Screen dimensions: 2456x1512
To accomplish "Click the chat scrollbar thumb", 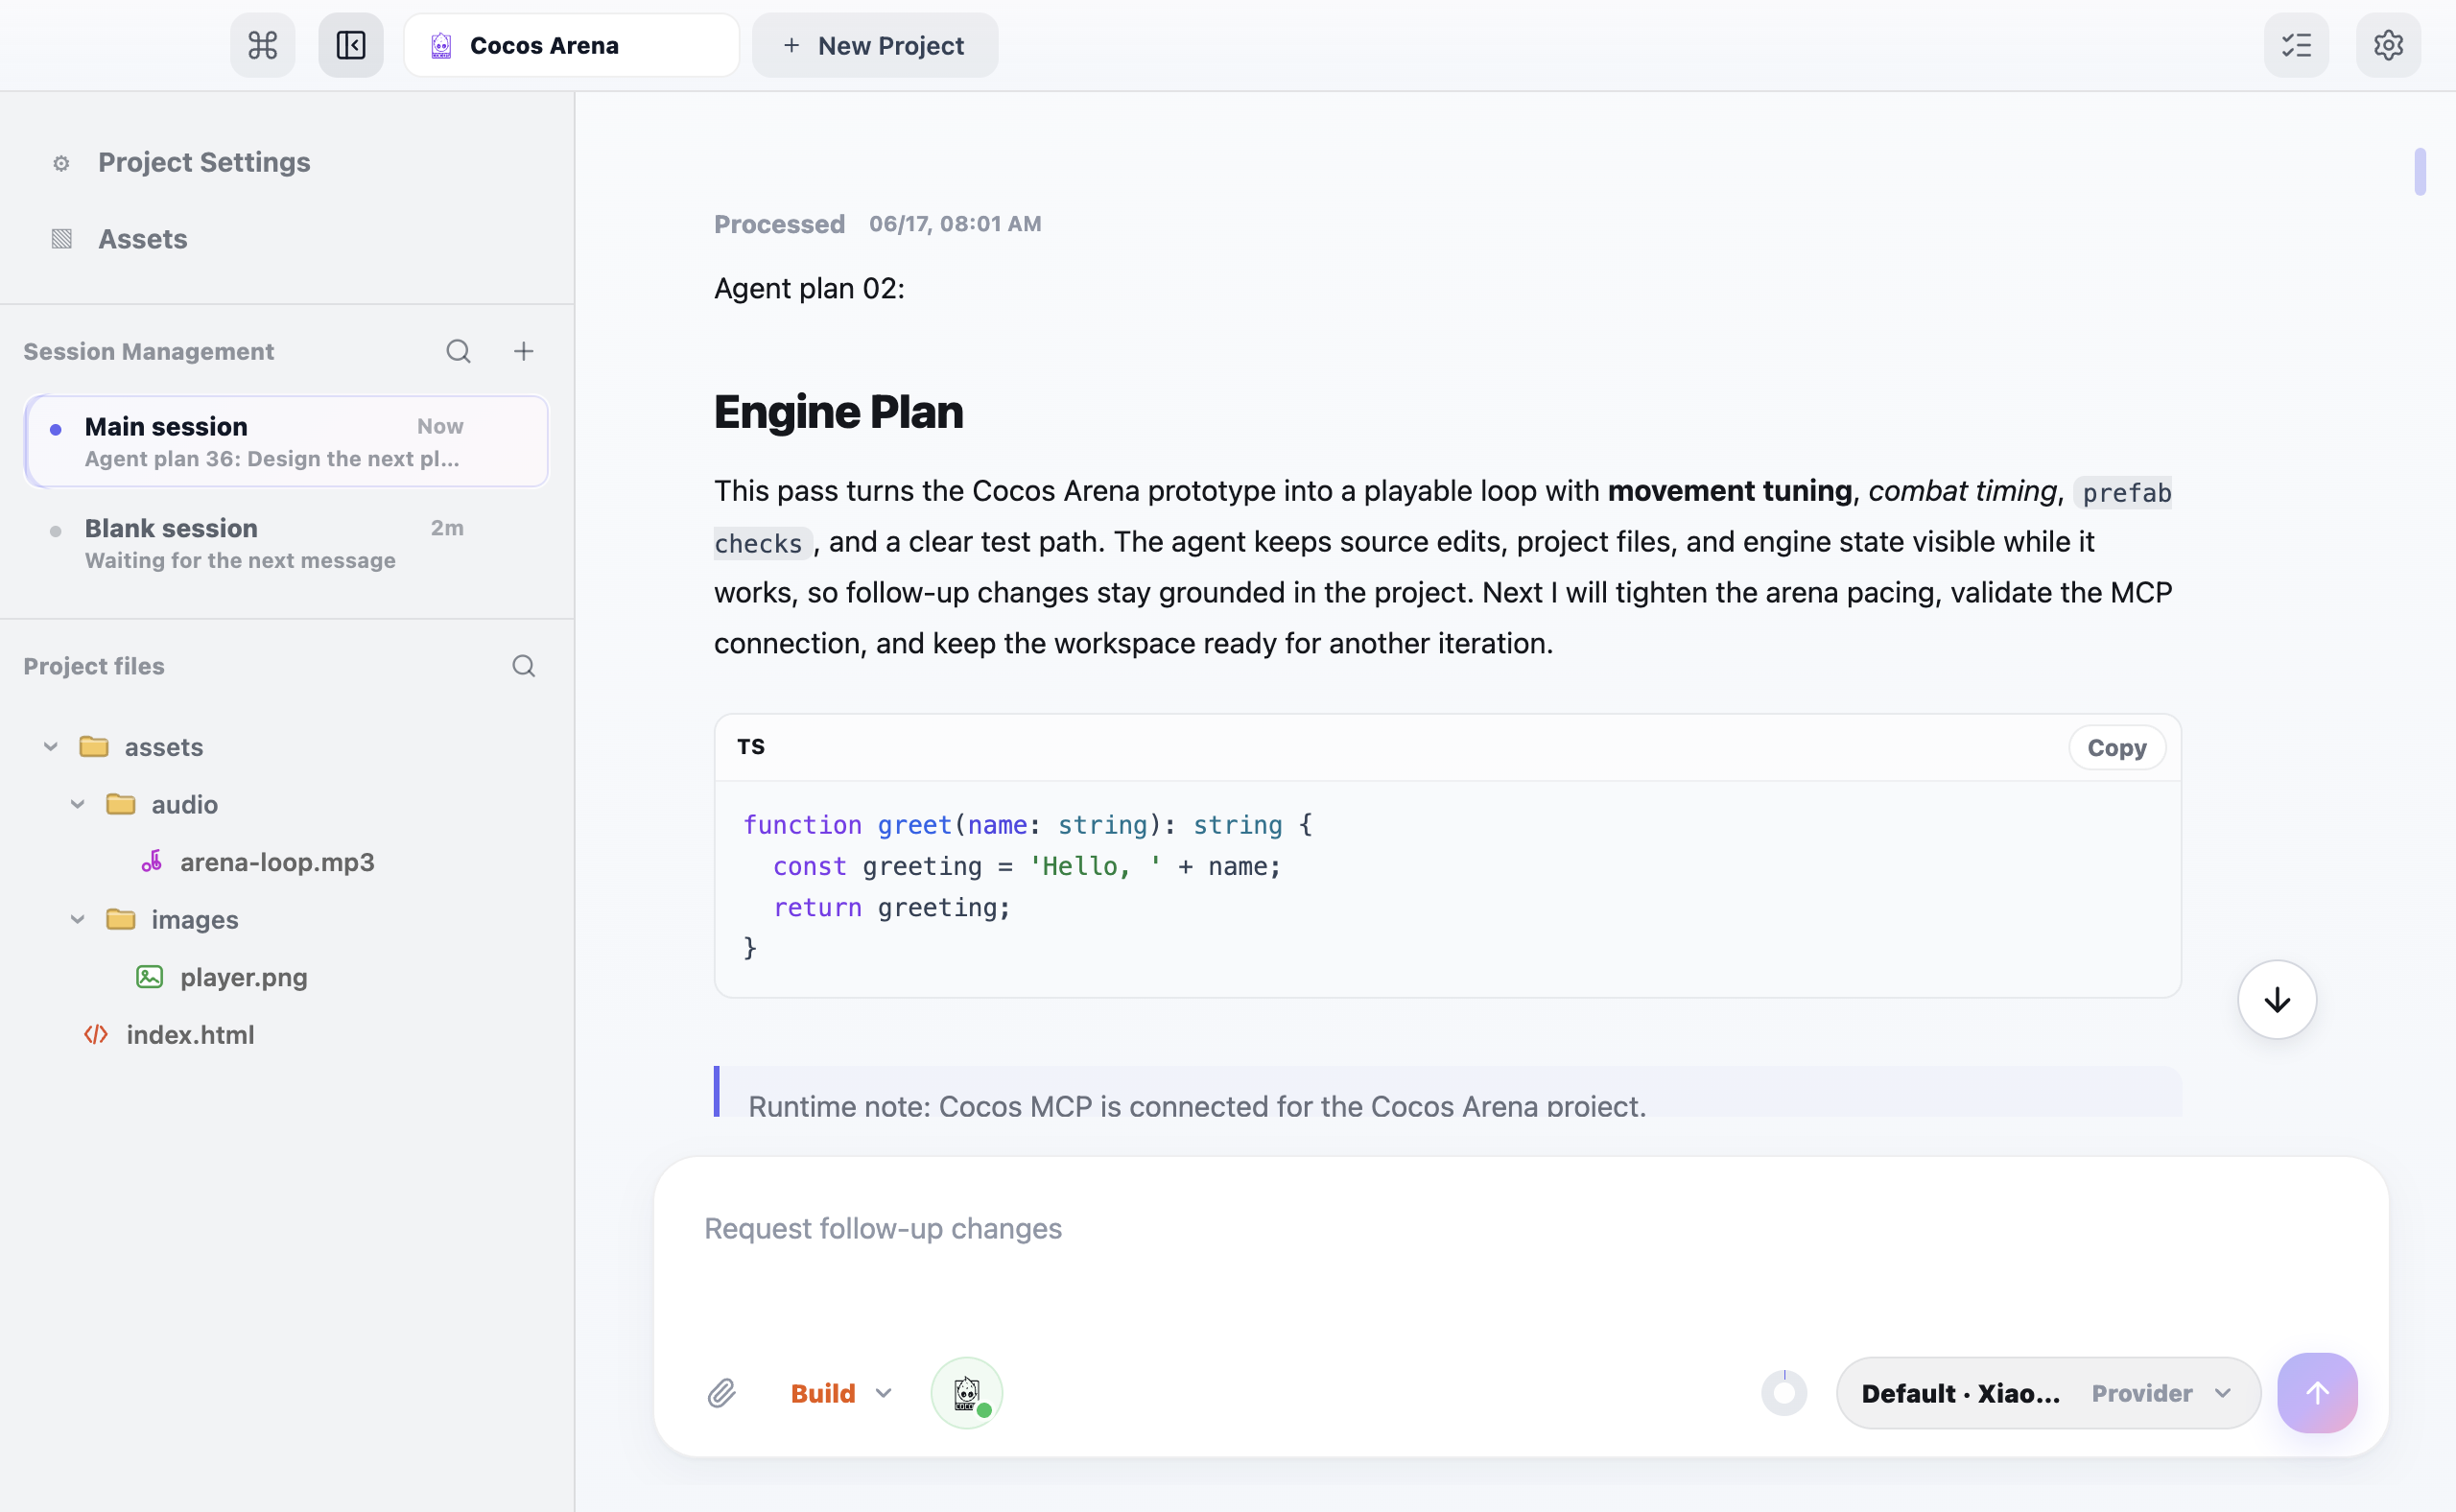I will pos(2419,172).
